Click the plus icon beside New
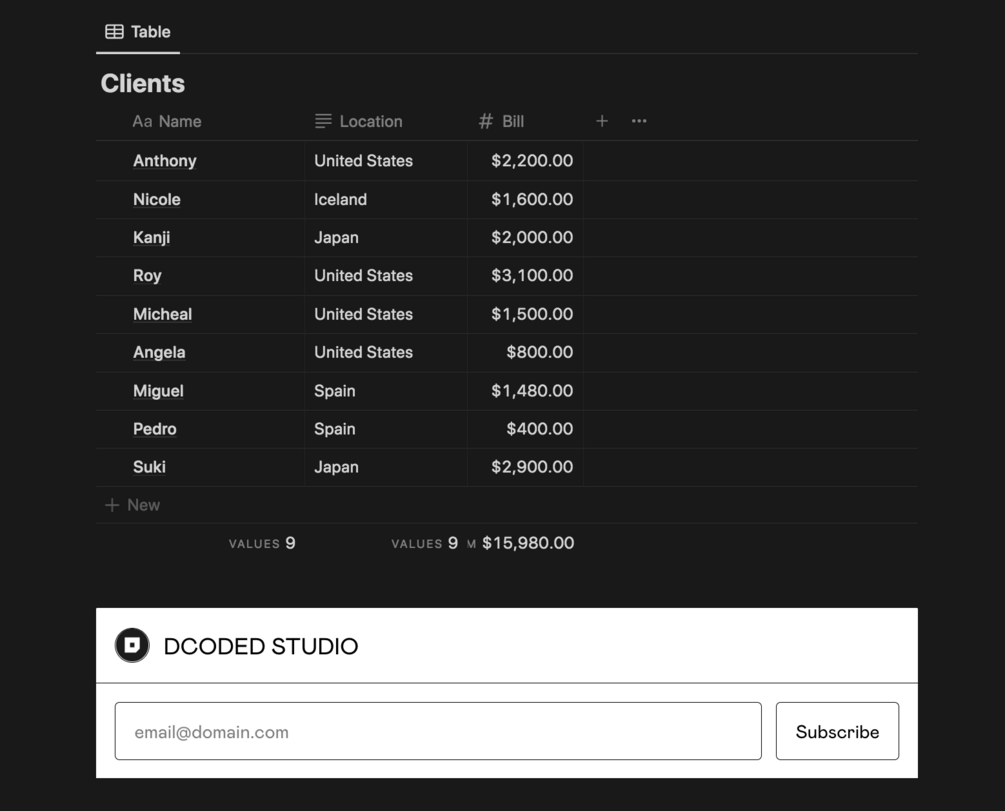Screen dimensions: 1005x811 pos(112,505)
